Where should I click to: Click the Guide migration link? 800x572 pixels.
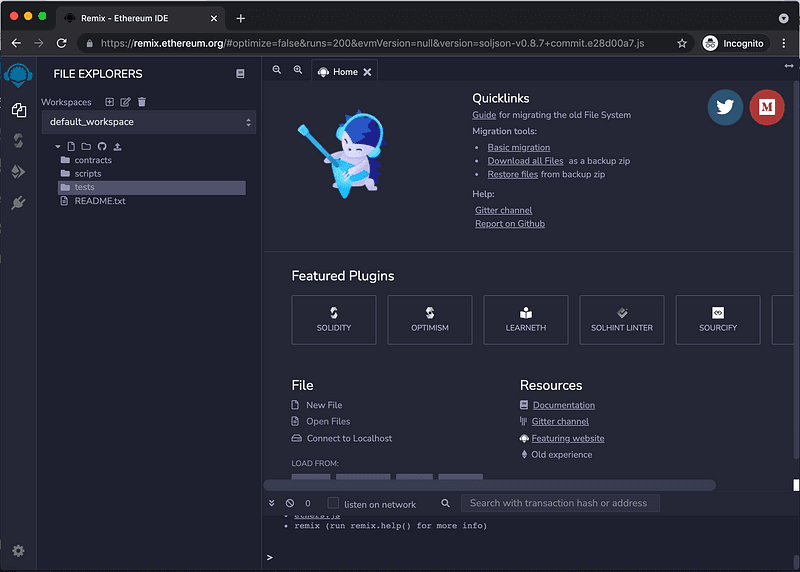(484, 115)
